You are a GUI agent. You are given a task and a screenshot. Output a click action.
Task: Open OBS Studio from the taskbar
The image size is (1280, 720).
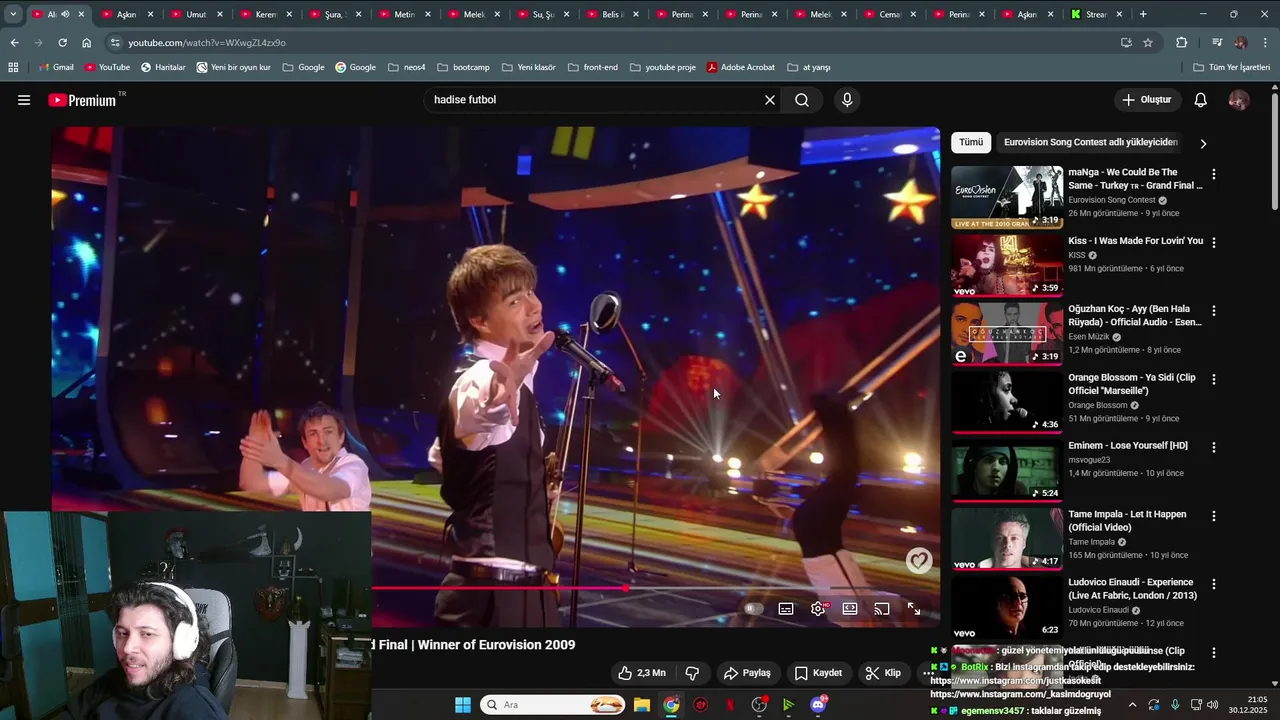click(759, 705)
